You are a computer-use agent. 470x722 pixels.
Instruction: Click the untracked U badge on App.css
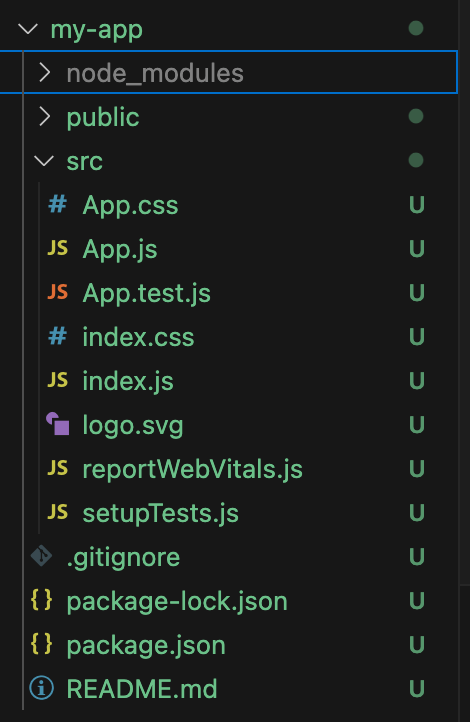(417, 205)
